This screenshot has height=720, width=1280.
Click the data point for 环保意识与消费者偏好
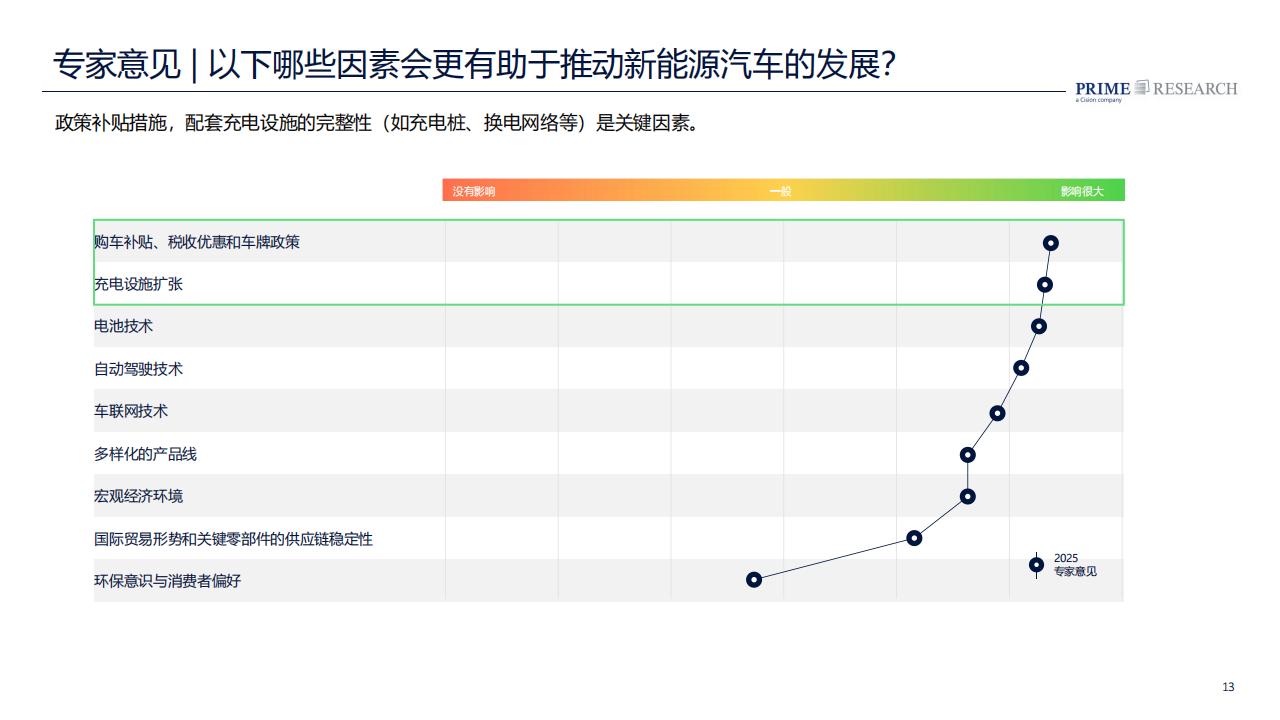[x=754, y=580]
